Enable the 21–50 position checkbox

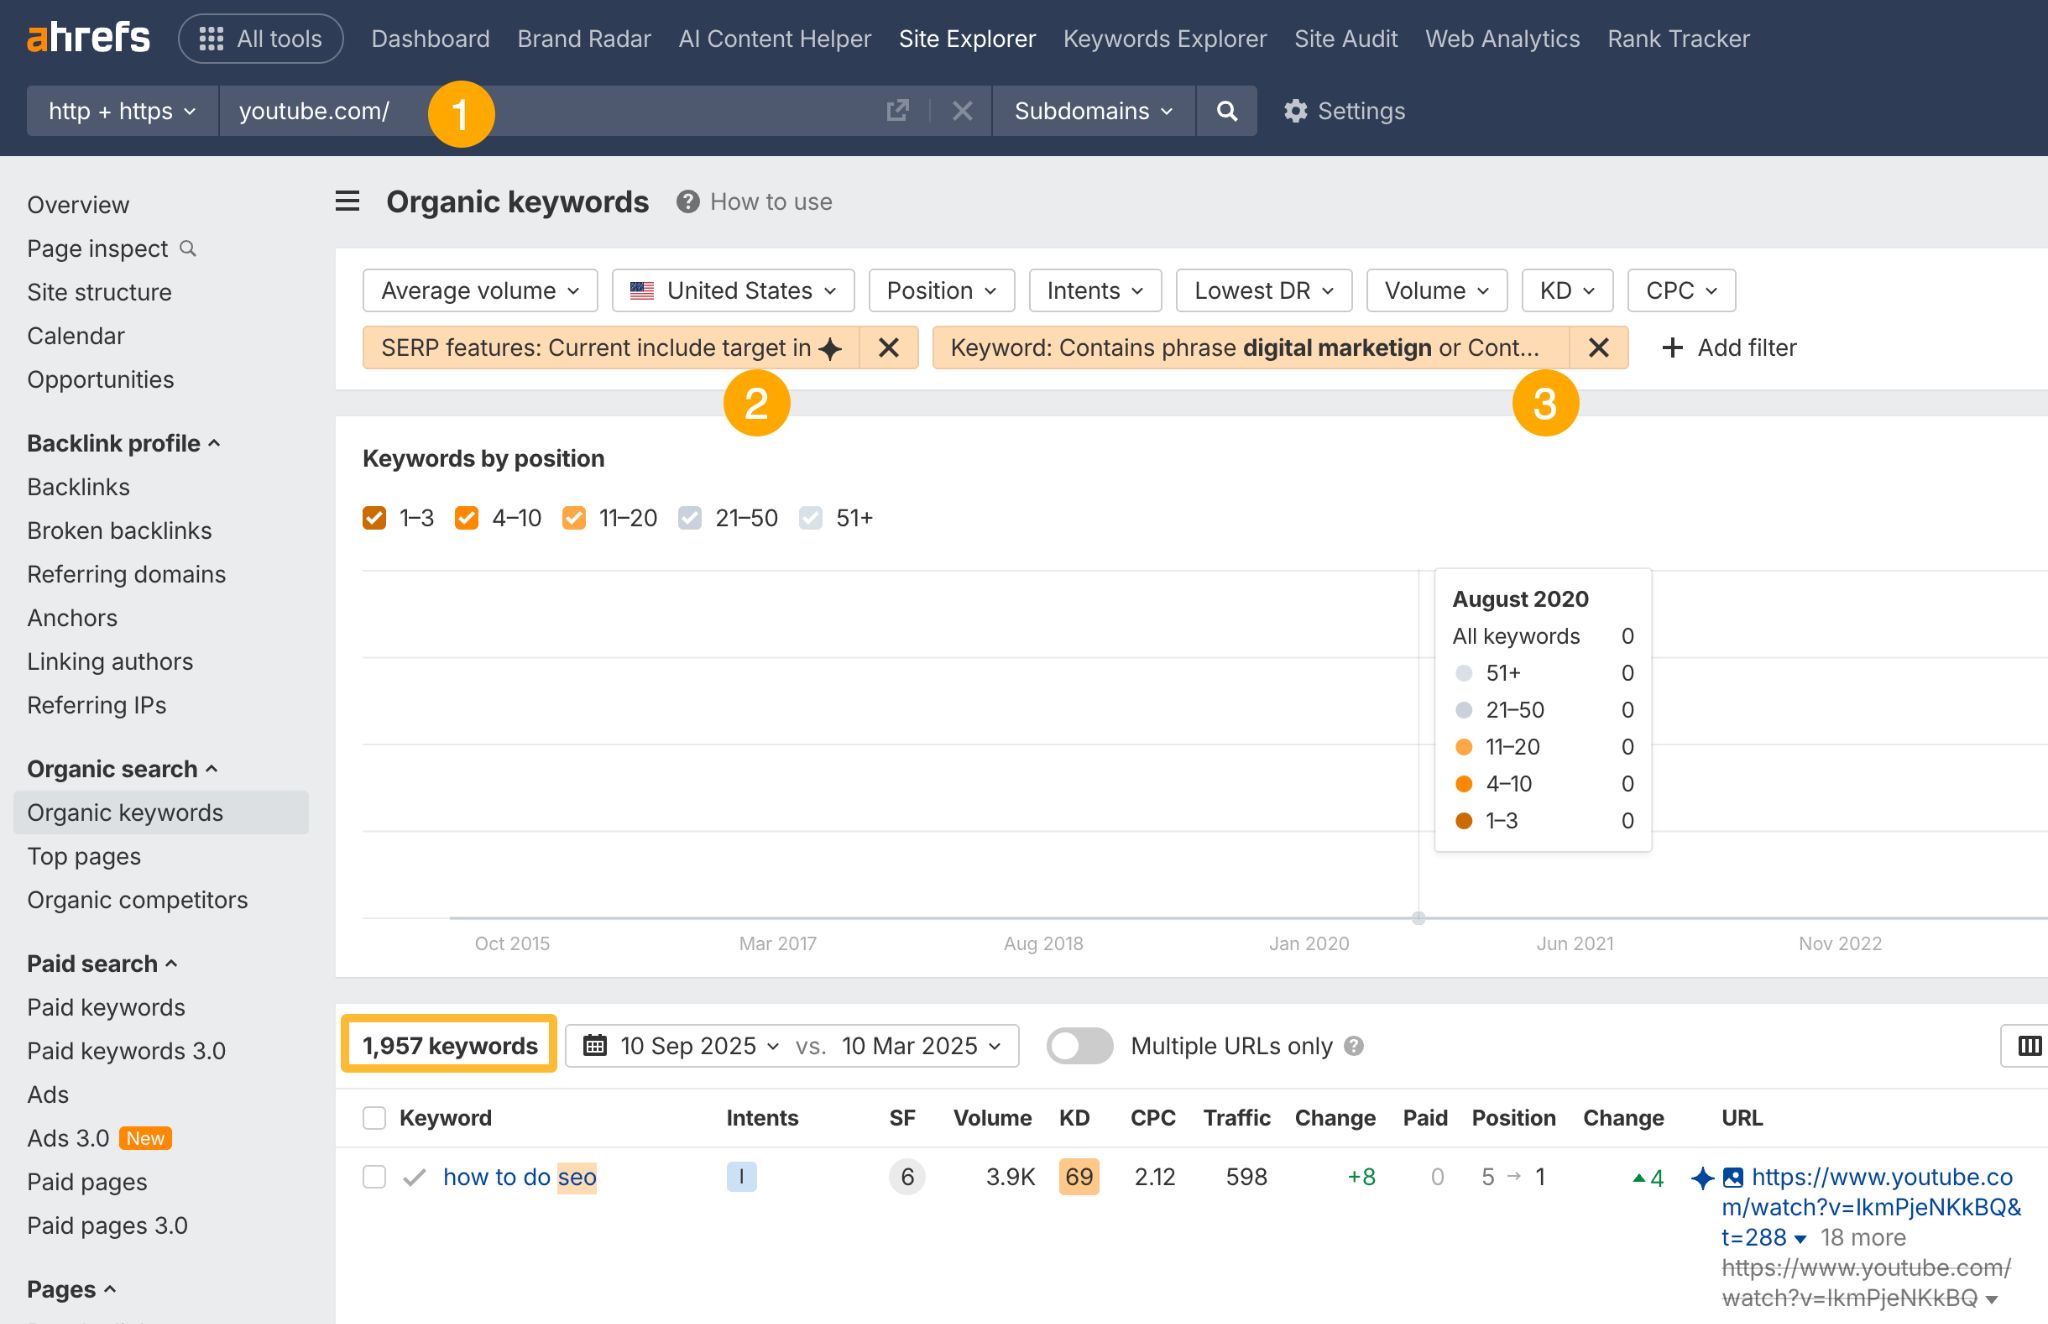coord(690,518)
